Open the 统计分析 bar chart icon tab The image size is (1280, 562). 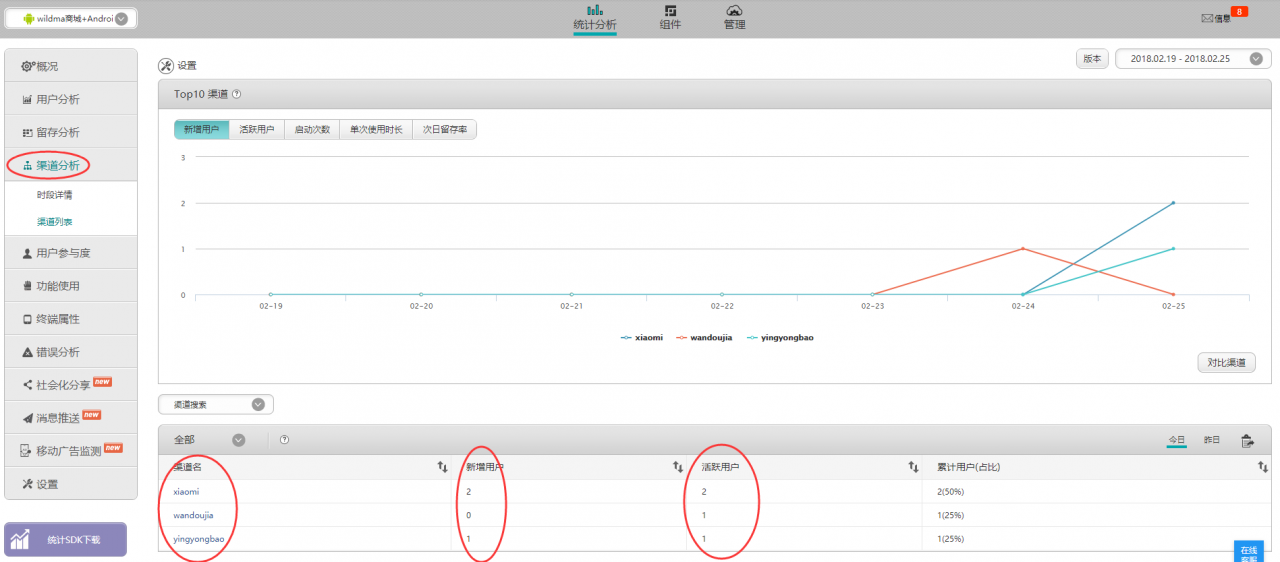coord(595,17)
